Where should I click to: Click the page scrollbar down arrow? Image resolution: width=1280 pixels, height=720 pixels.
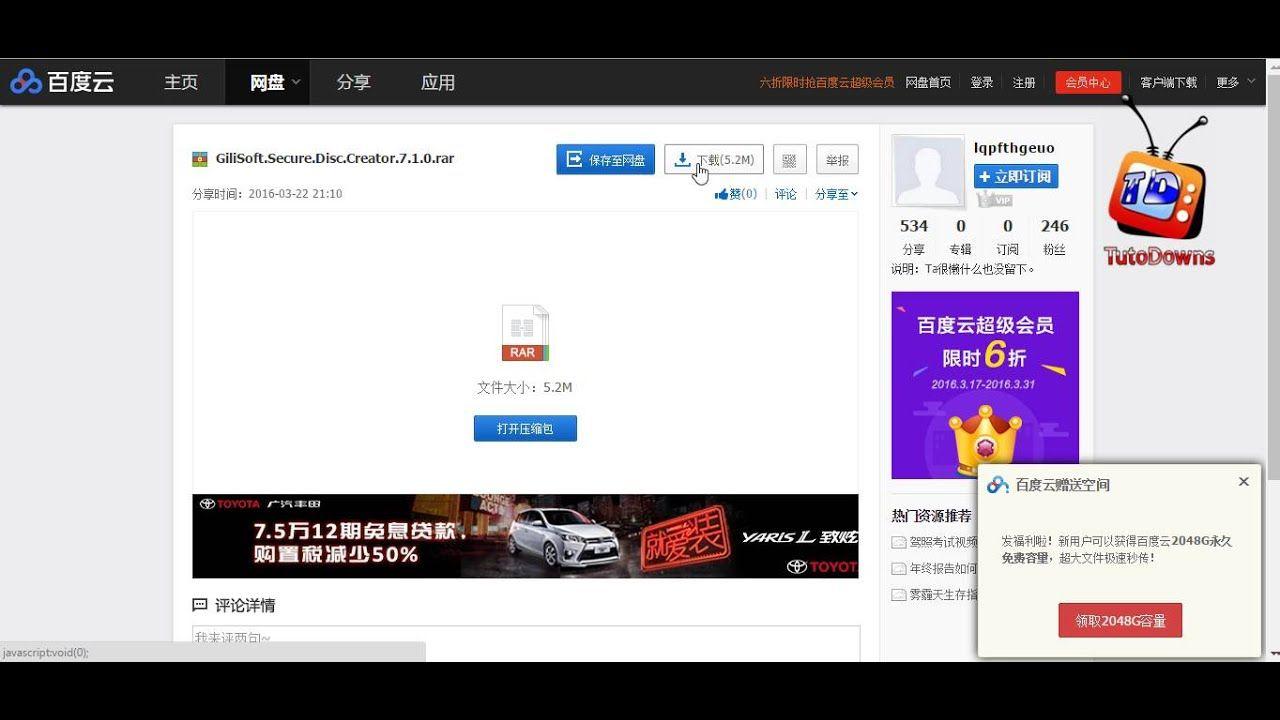(x=1274, y=653)
